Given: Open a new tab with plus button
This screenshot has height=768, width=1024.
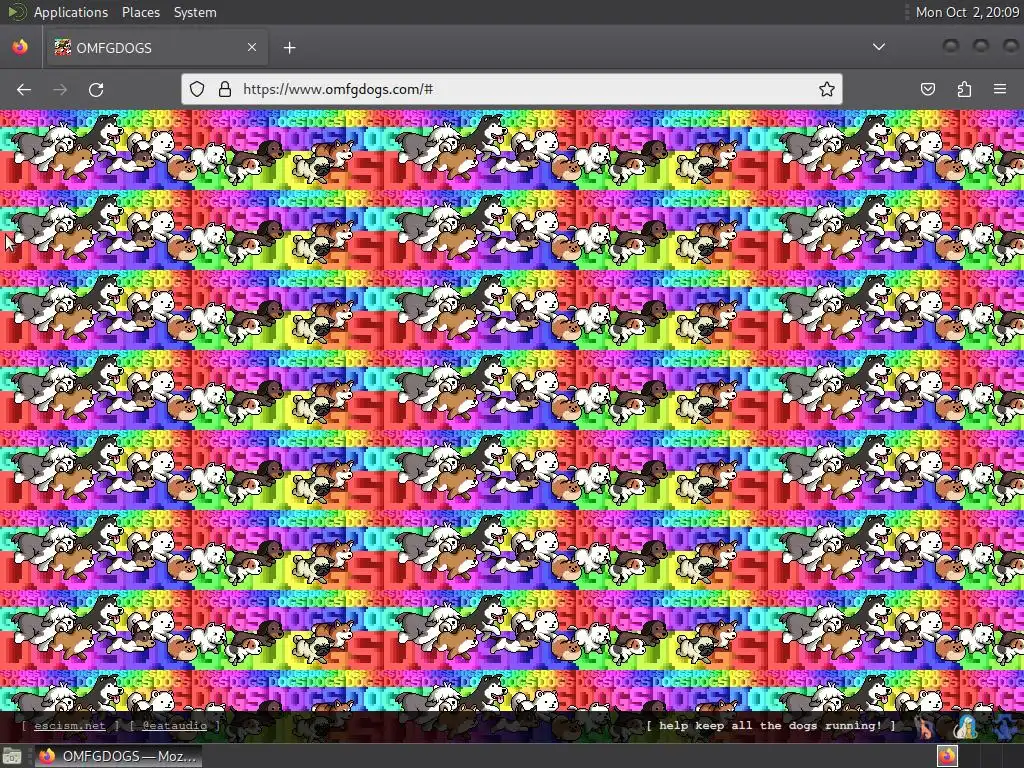Looking at the screenshot, I should [x=289, y=48].
